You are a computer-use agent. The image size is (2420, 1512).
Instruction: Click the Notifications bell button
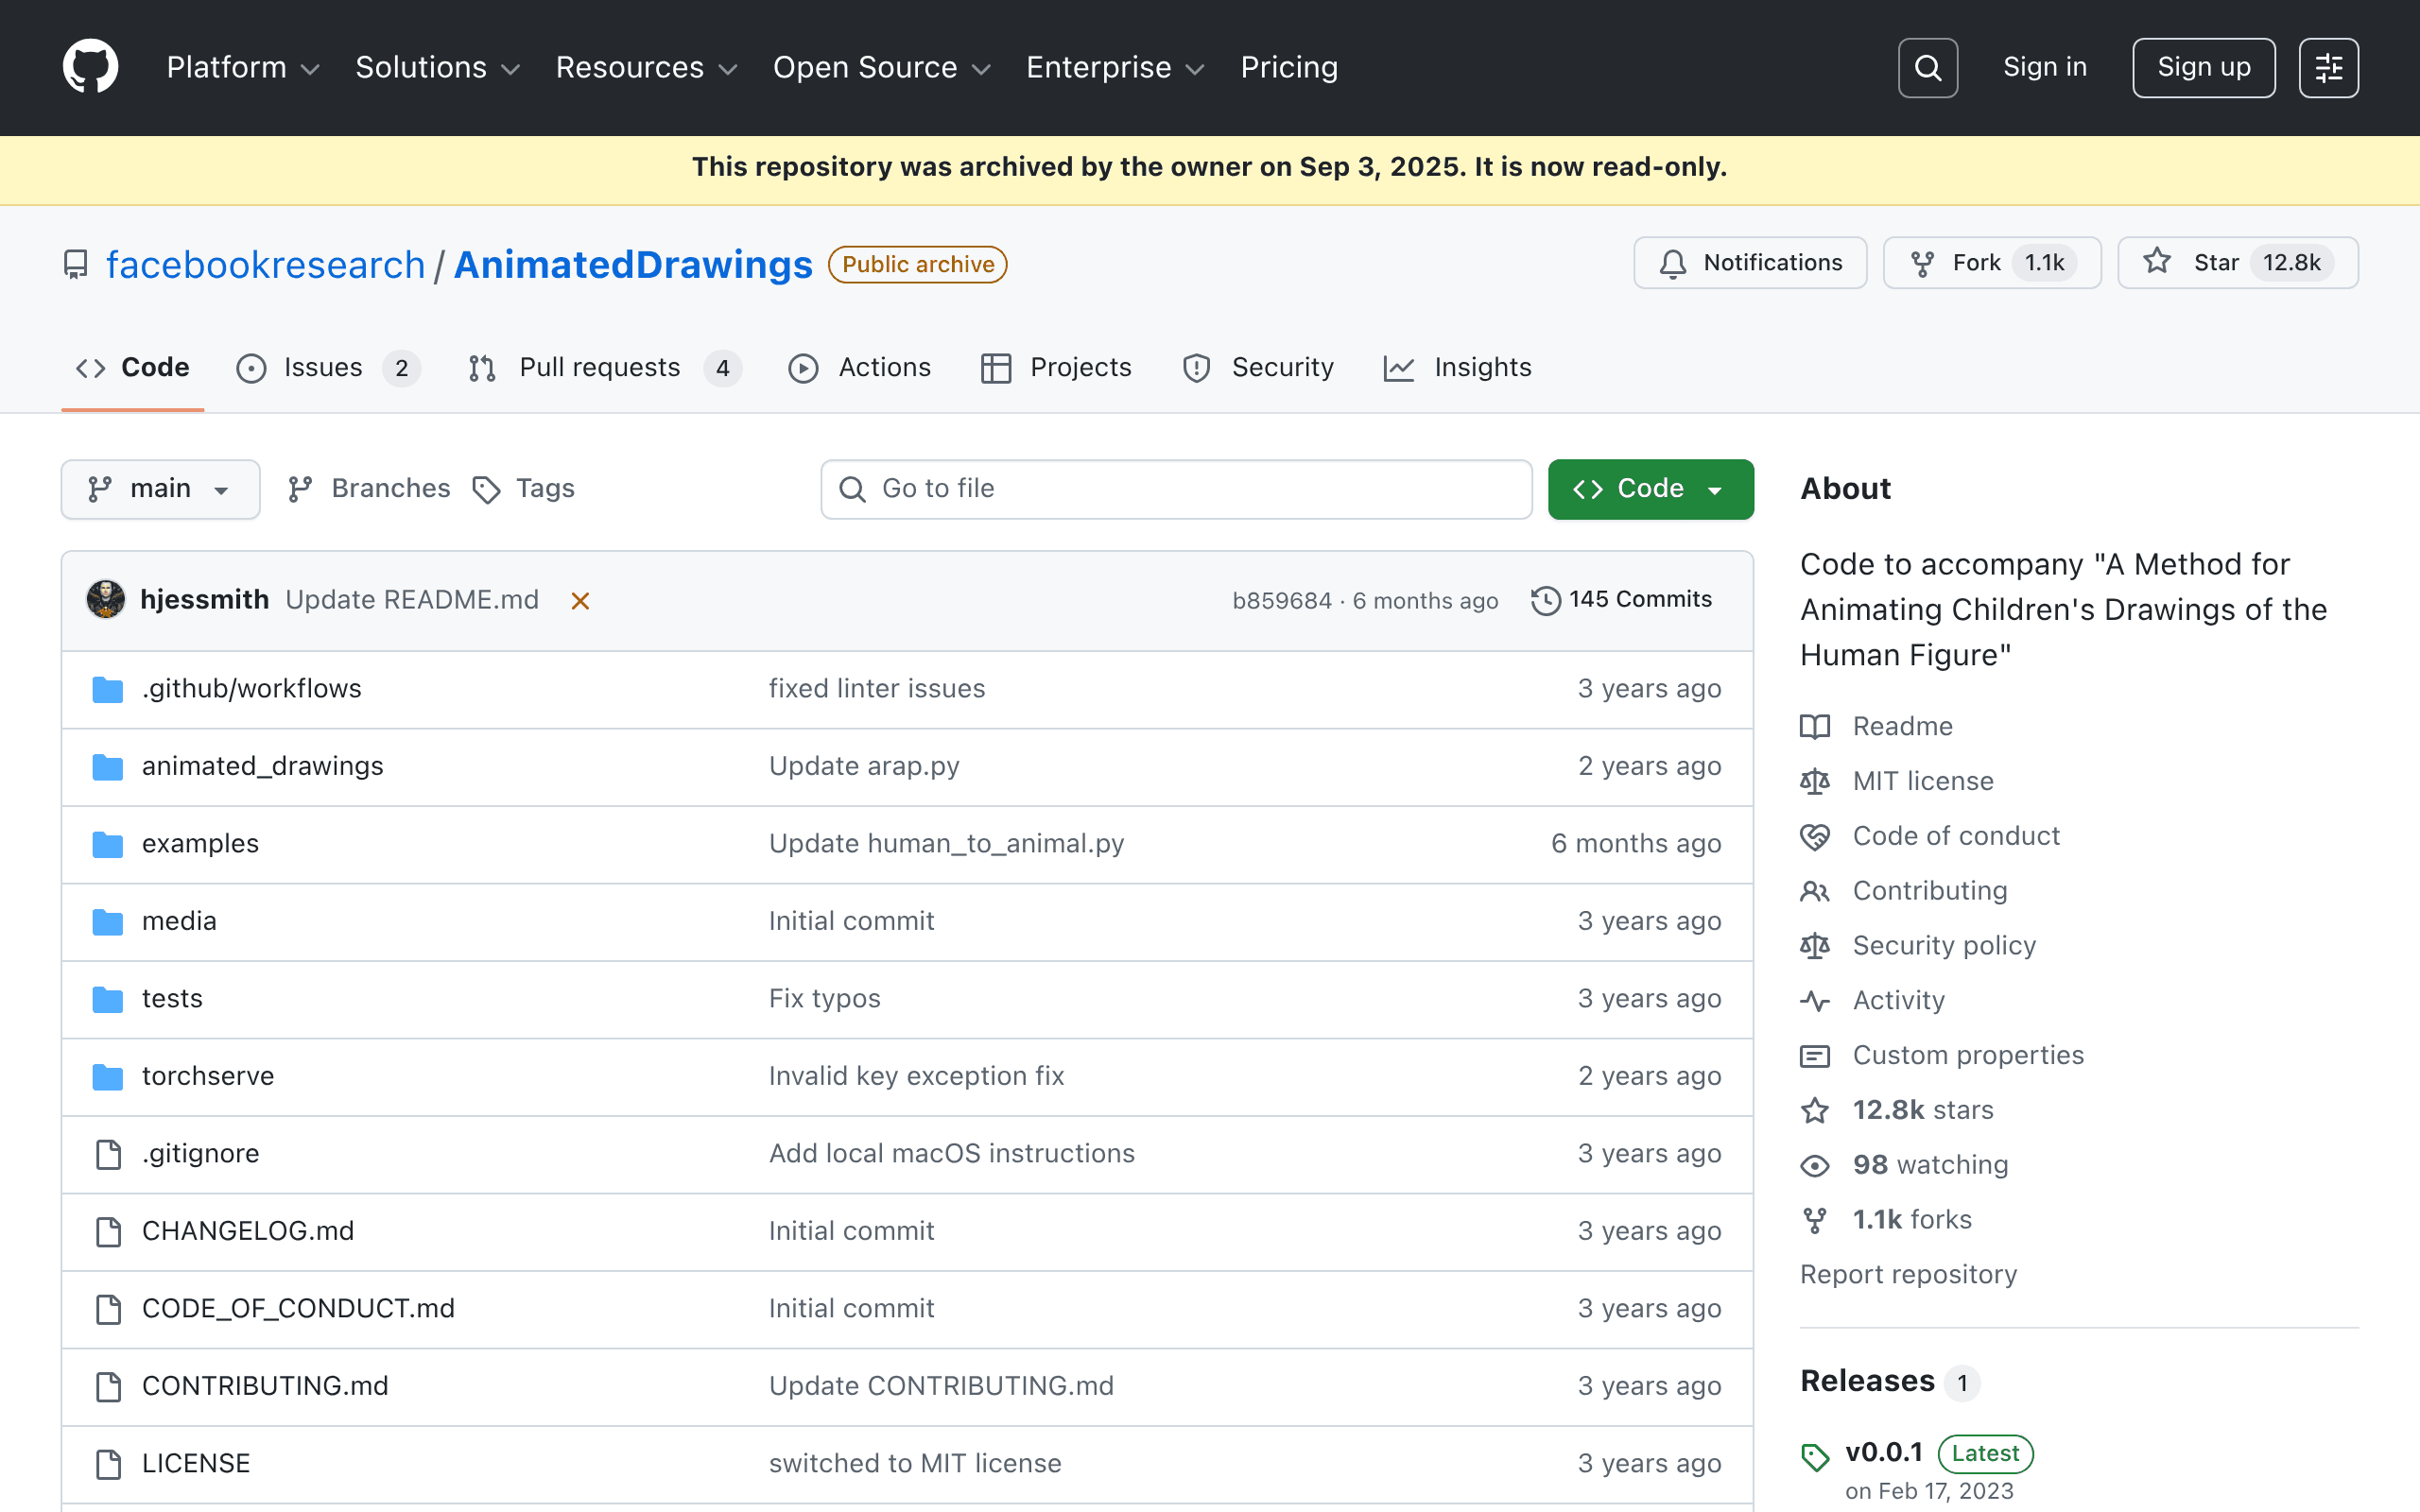pyautogui.click(x=1750, y=263)
